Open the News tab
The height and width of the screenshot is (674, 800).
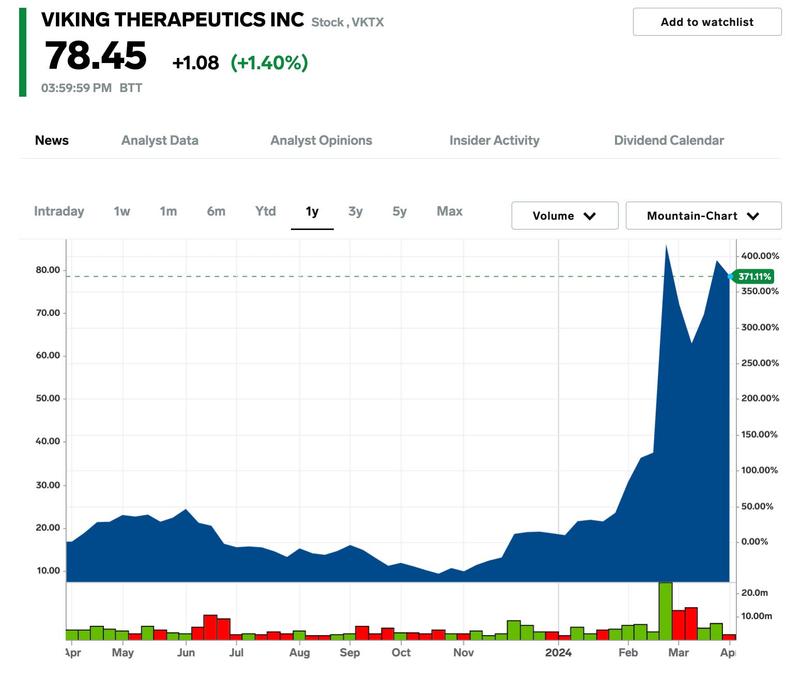click(52, 140)
